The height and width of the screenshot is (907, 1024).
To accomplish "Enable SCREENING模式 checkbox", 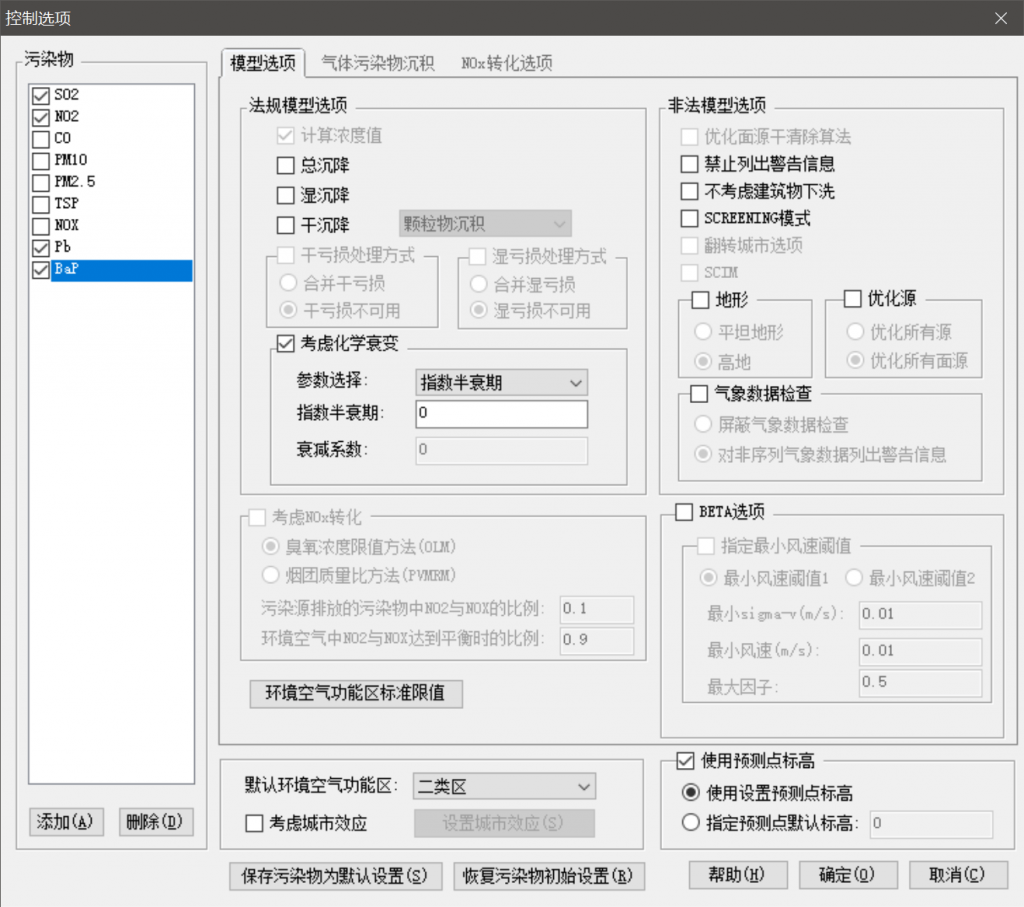I will coord(689,218).
